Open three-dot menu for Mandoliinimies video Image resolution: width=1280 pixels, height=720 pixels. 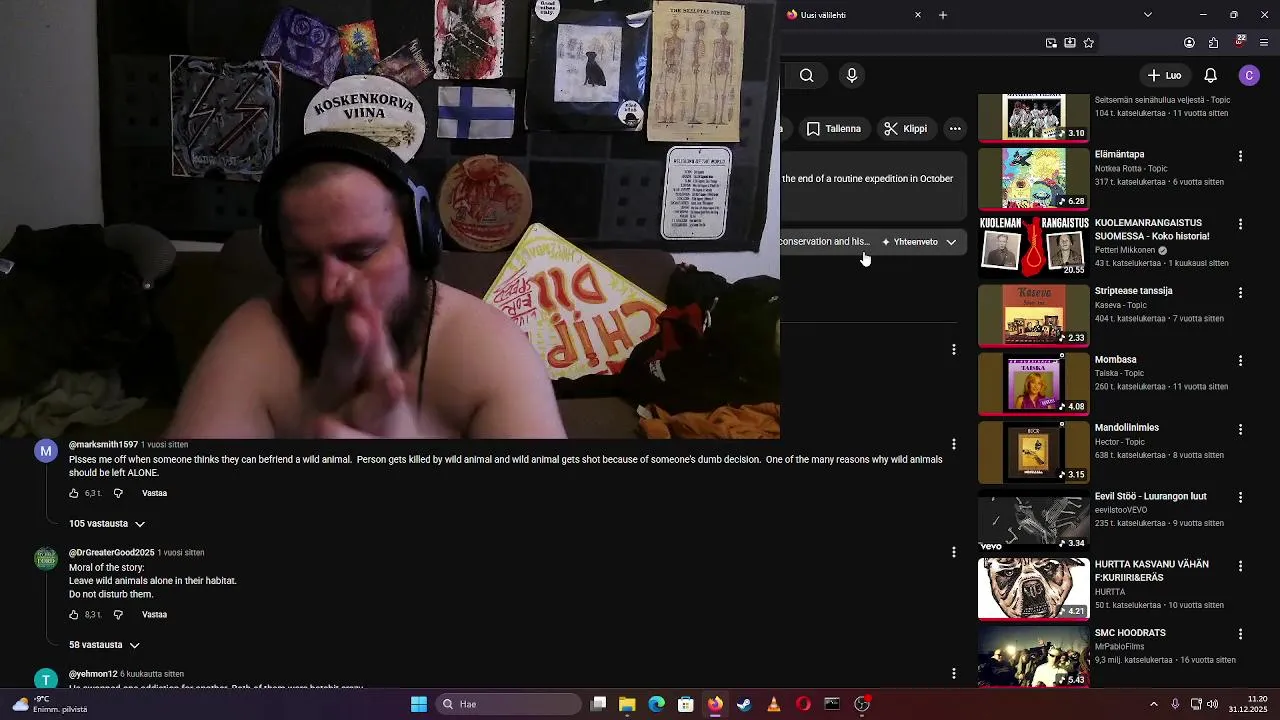tap(1240, 429)
